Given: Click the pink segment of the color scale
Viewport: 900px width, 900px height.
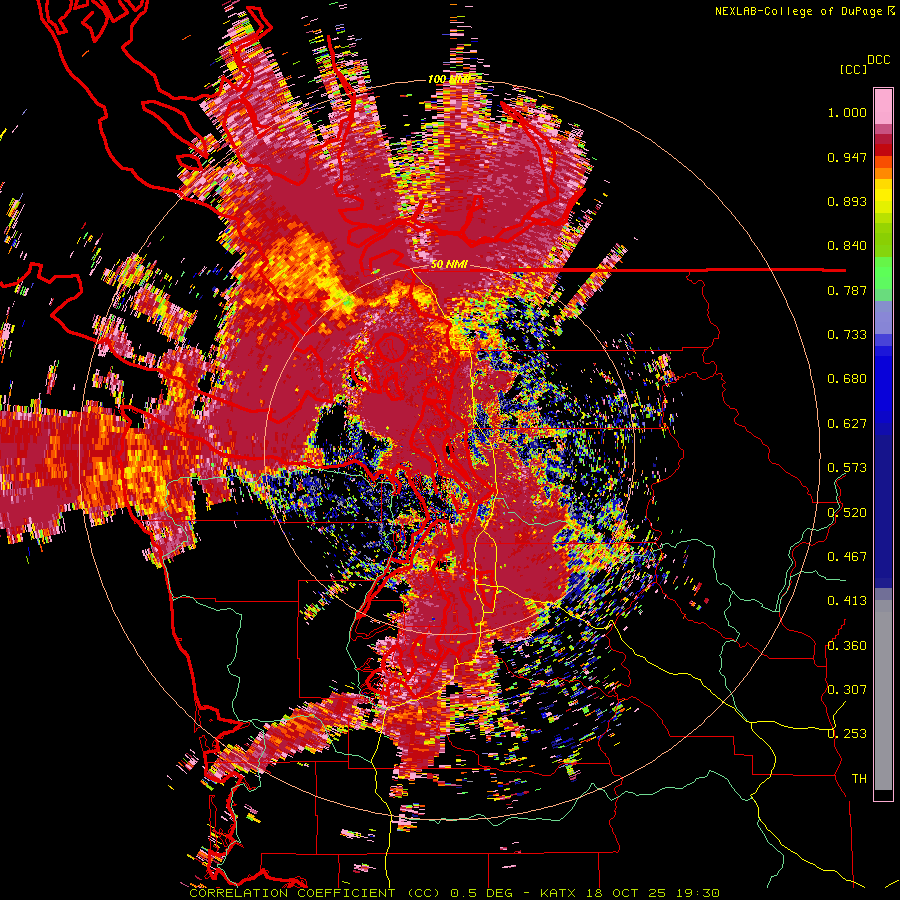Looking at the screenshot, I should [x=883, y=106].
